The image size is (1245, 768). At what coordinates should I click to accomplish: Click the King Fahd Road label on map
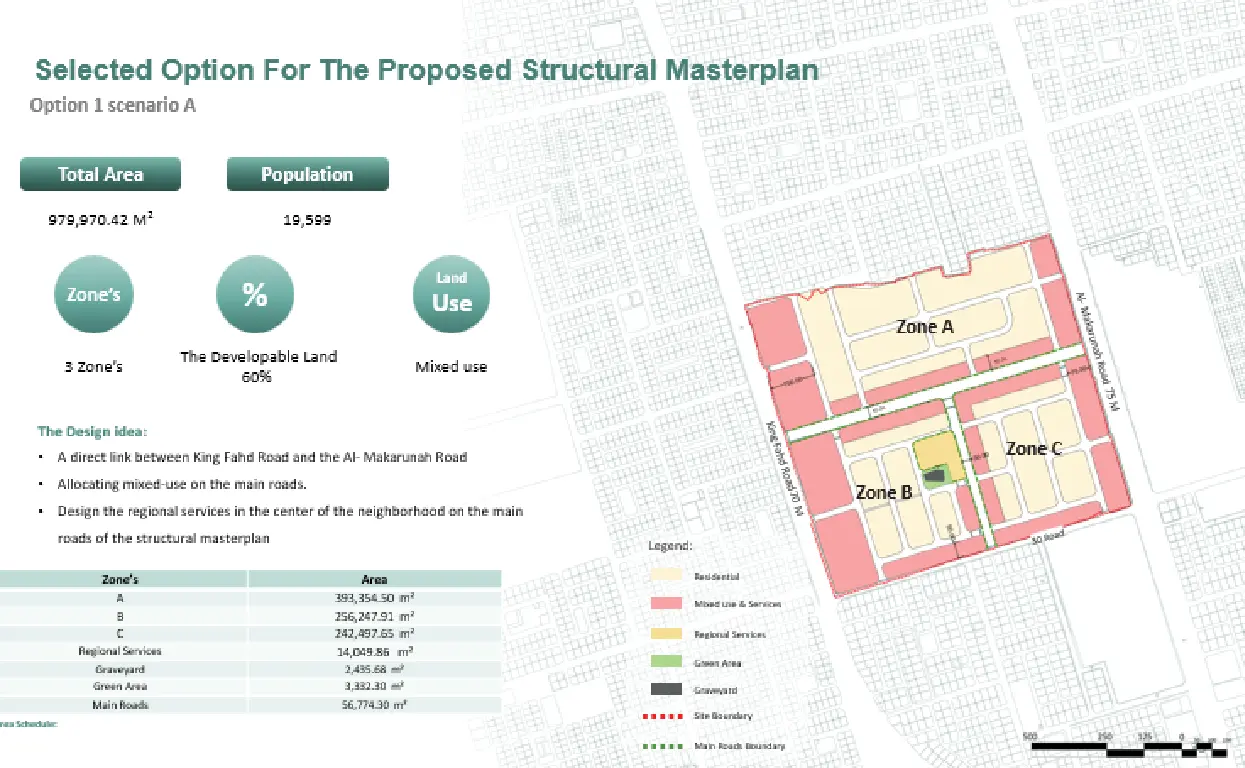(x=787, y=469)
